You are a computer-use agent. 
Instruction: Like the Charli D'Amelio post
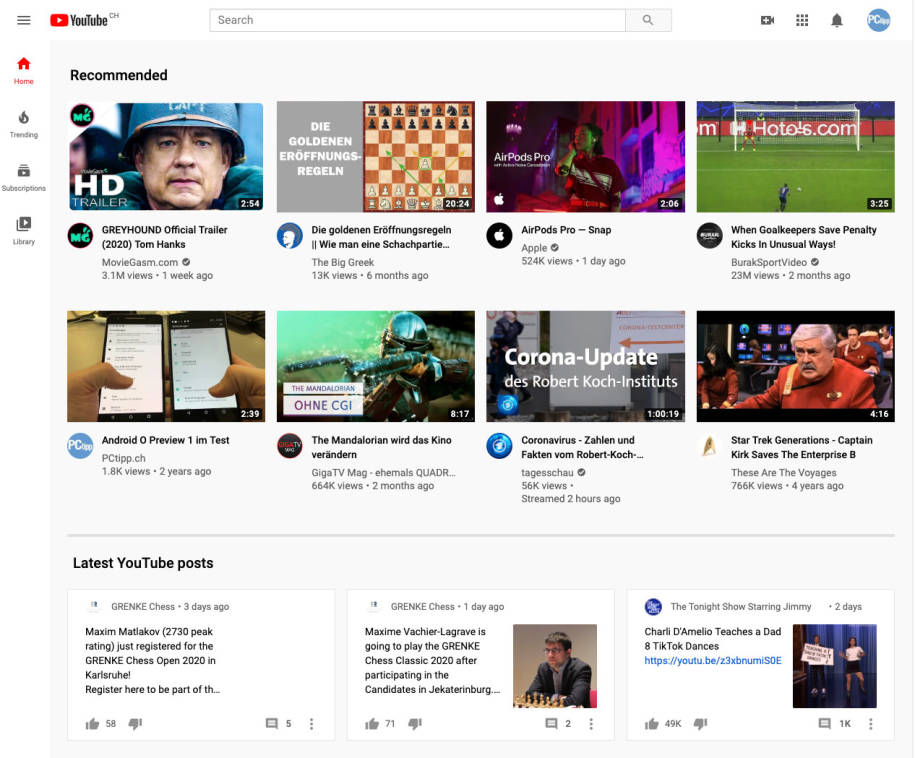click(x=651, y=724)
